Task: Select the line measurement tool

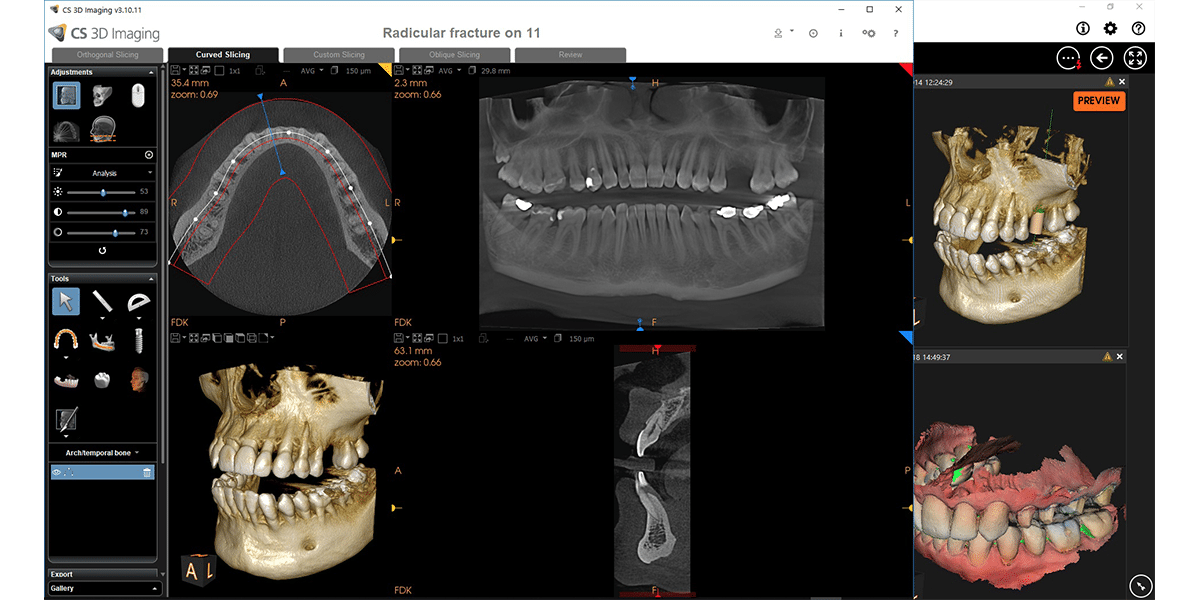Action: coord(102,300)
